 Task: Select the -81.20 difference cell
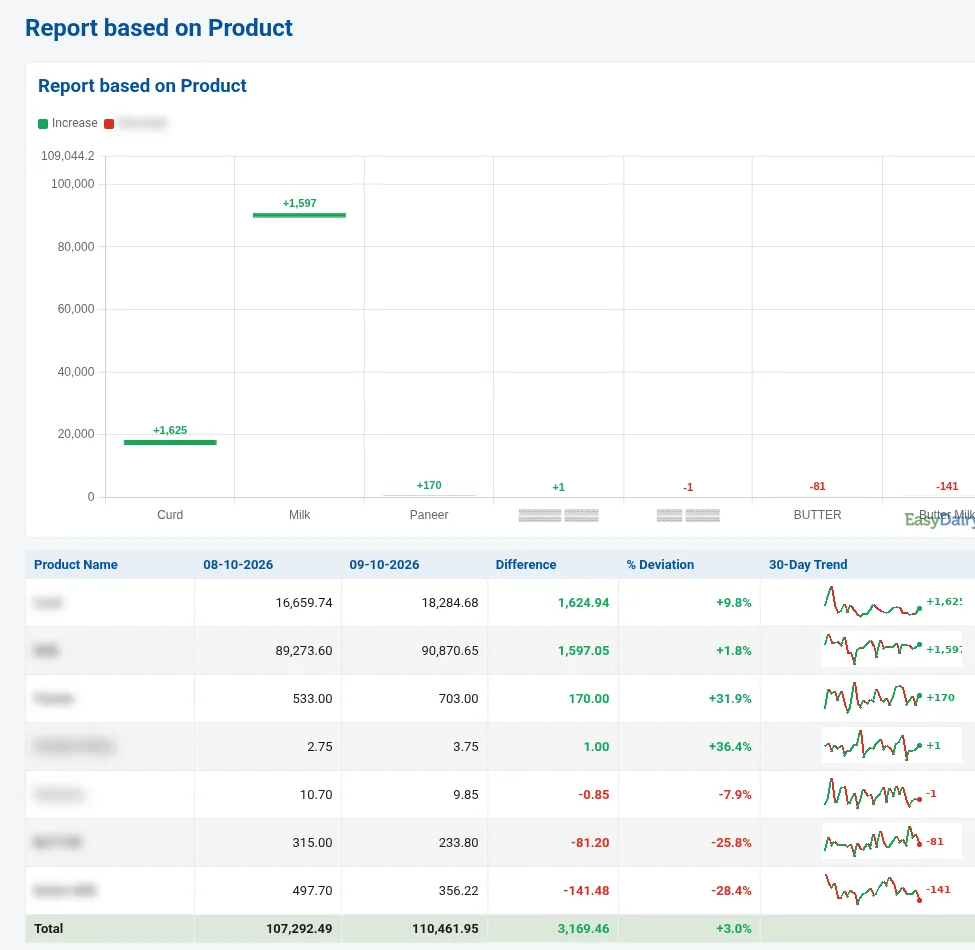tap(553, 842)
